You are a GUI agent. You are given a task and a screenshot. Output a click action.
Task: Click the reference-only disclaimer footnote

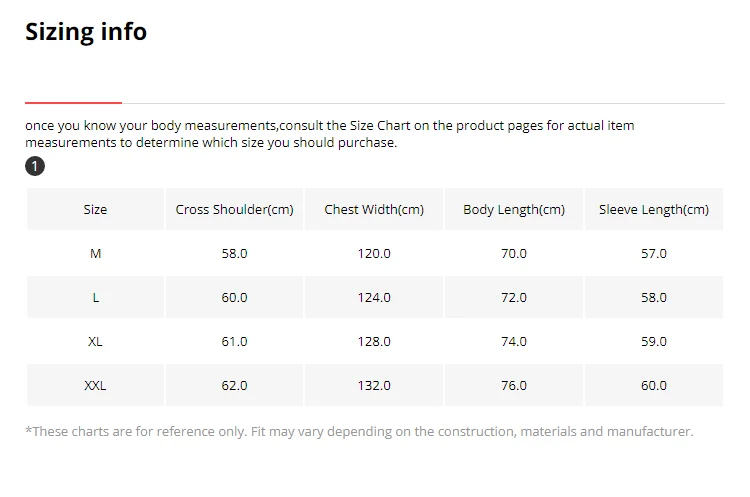(359, 432)
